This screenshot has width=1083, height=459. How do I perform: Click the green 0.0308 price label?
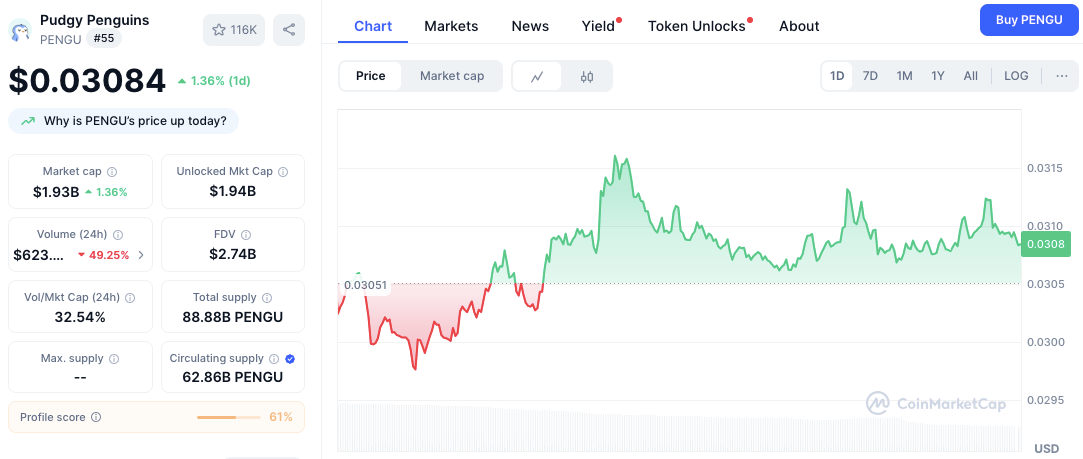coord(1046,244)
